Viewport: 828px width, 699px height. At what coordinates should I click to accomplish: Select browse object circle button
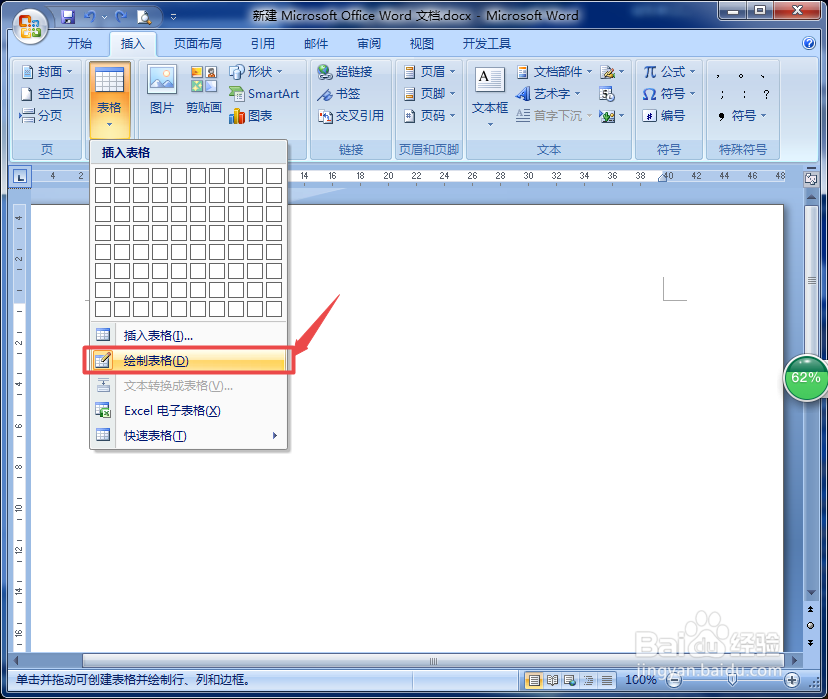coord(811,626)
